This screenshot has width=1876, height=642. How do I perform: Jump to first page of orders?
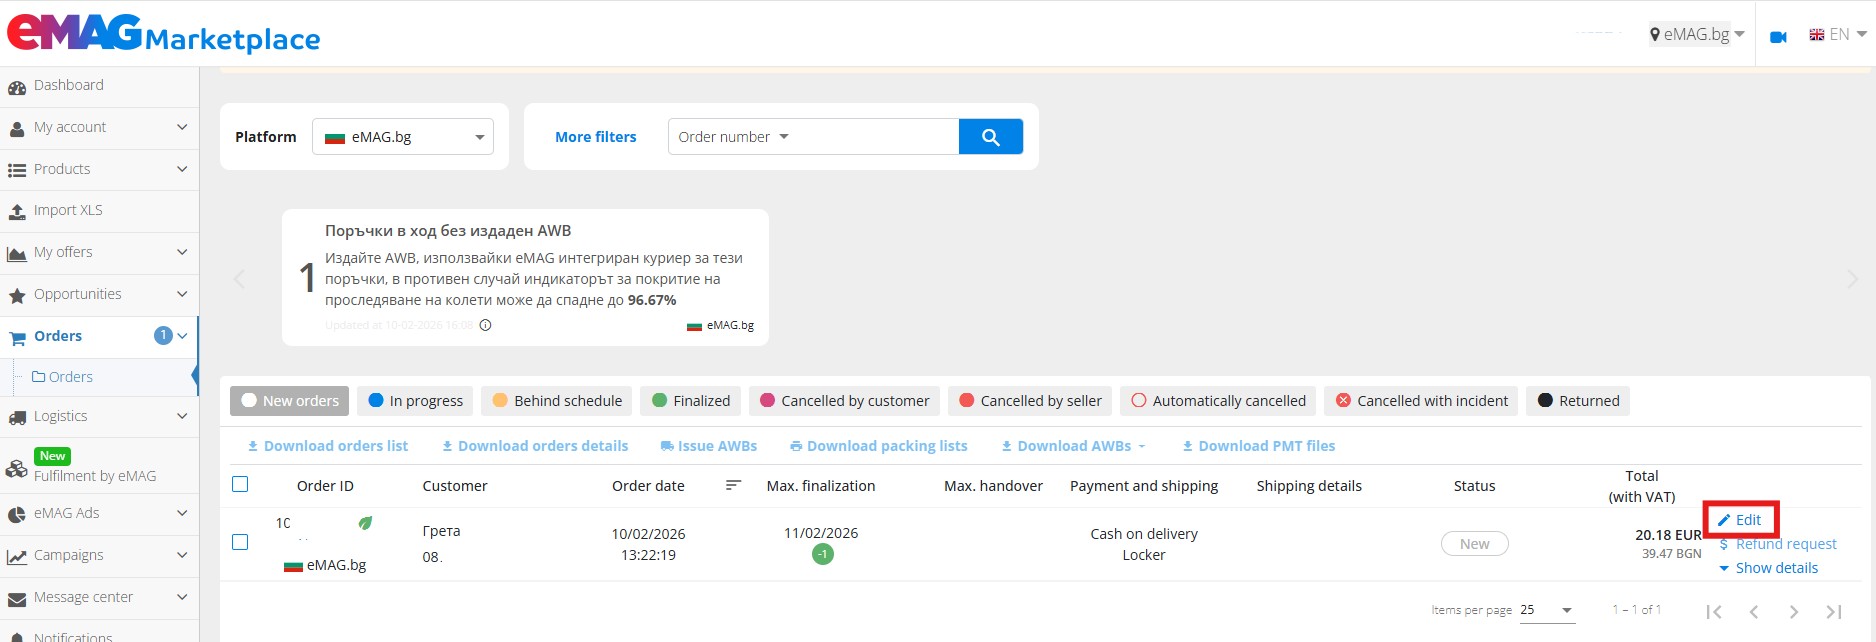click(1714, 611)
